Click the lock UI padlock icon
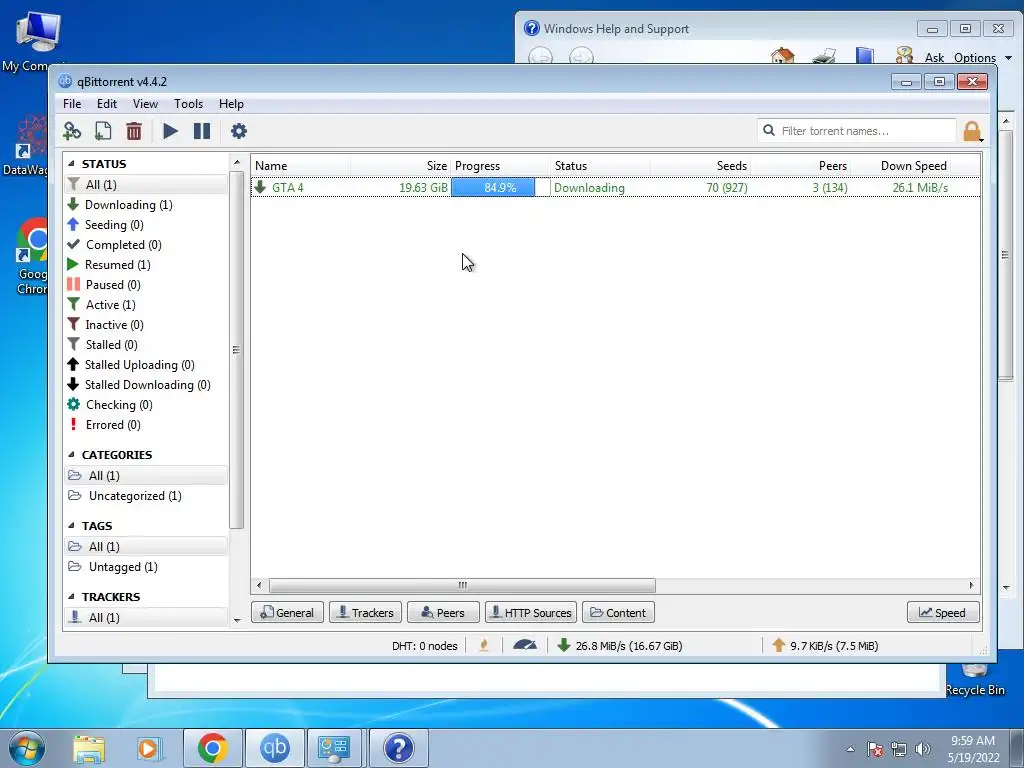 pyautogui.click(x=972, y=131)
